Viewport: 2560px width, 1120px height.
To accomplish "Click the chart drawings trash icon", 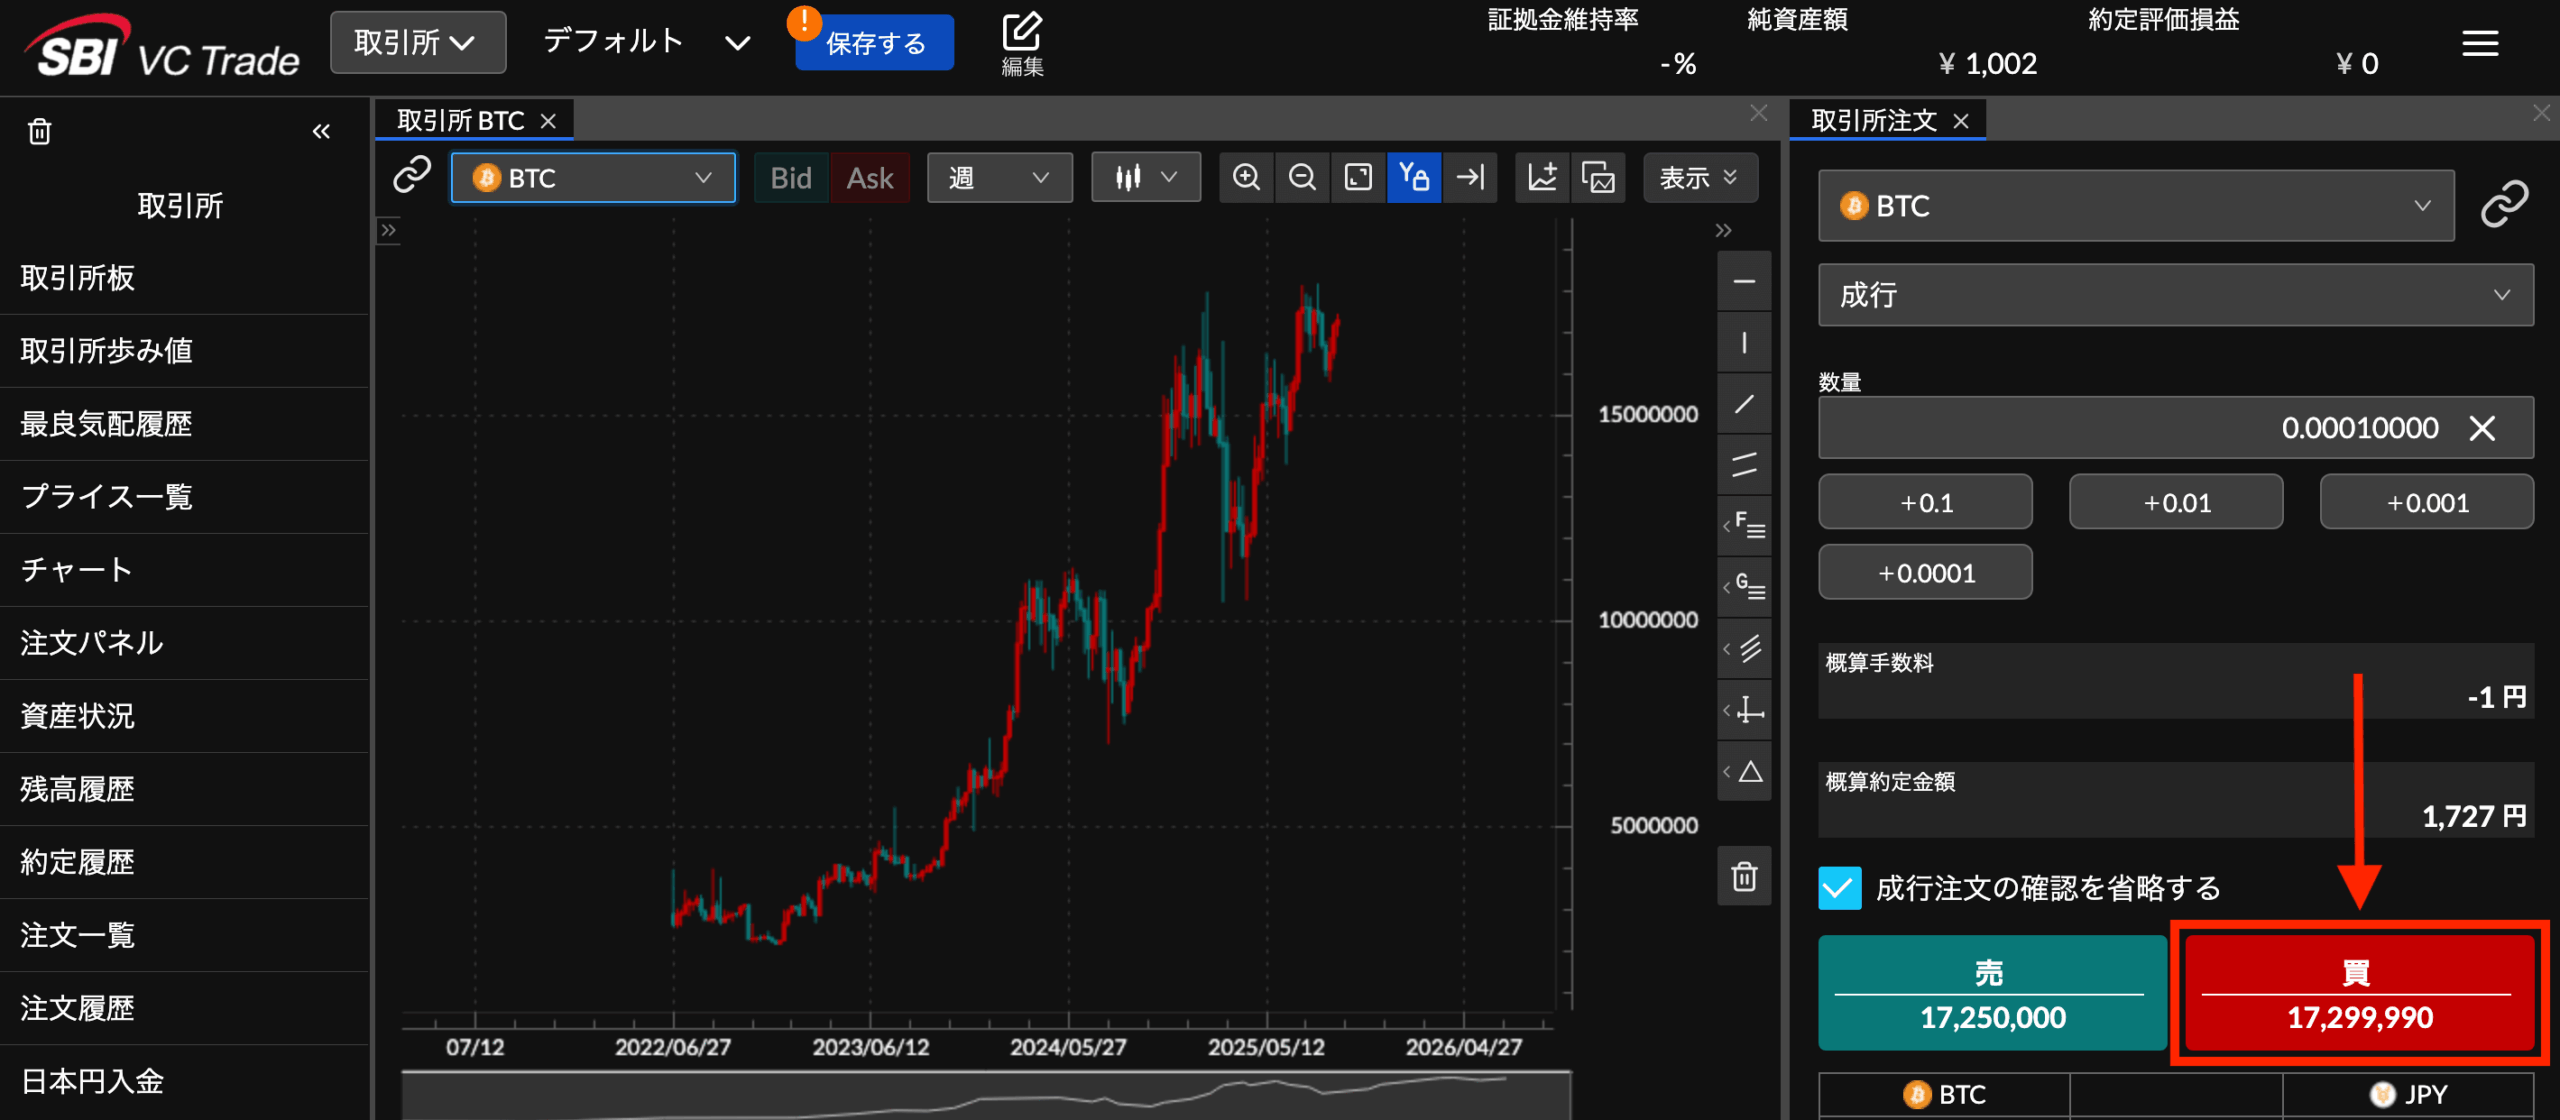I will tap(1744, 877).
